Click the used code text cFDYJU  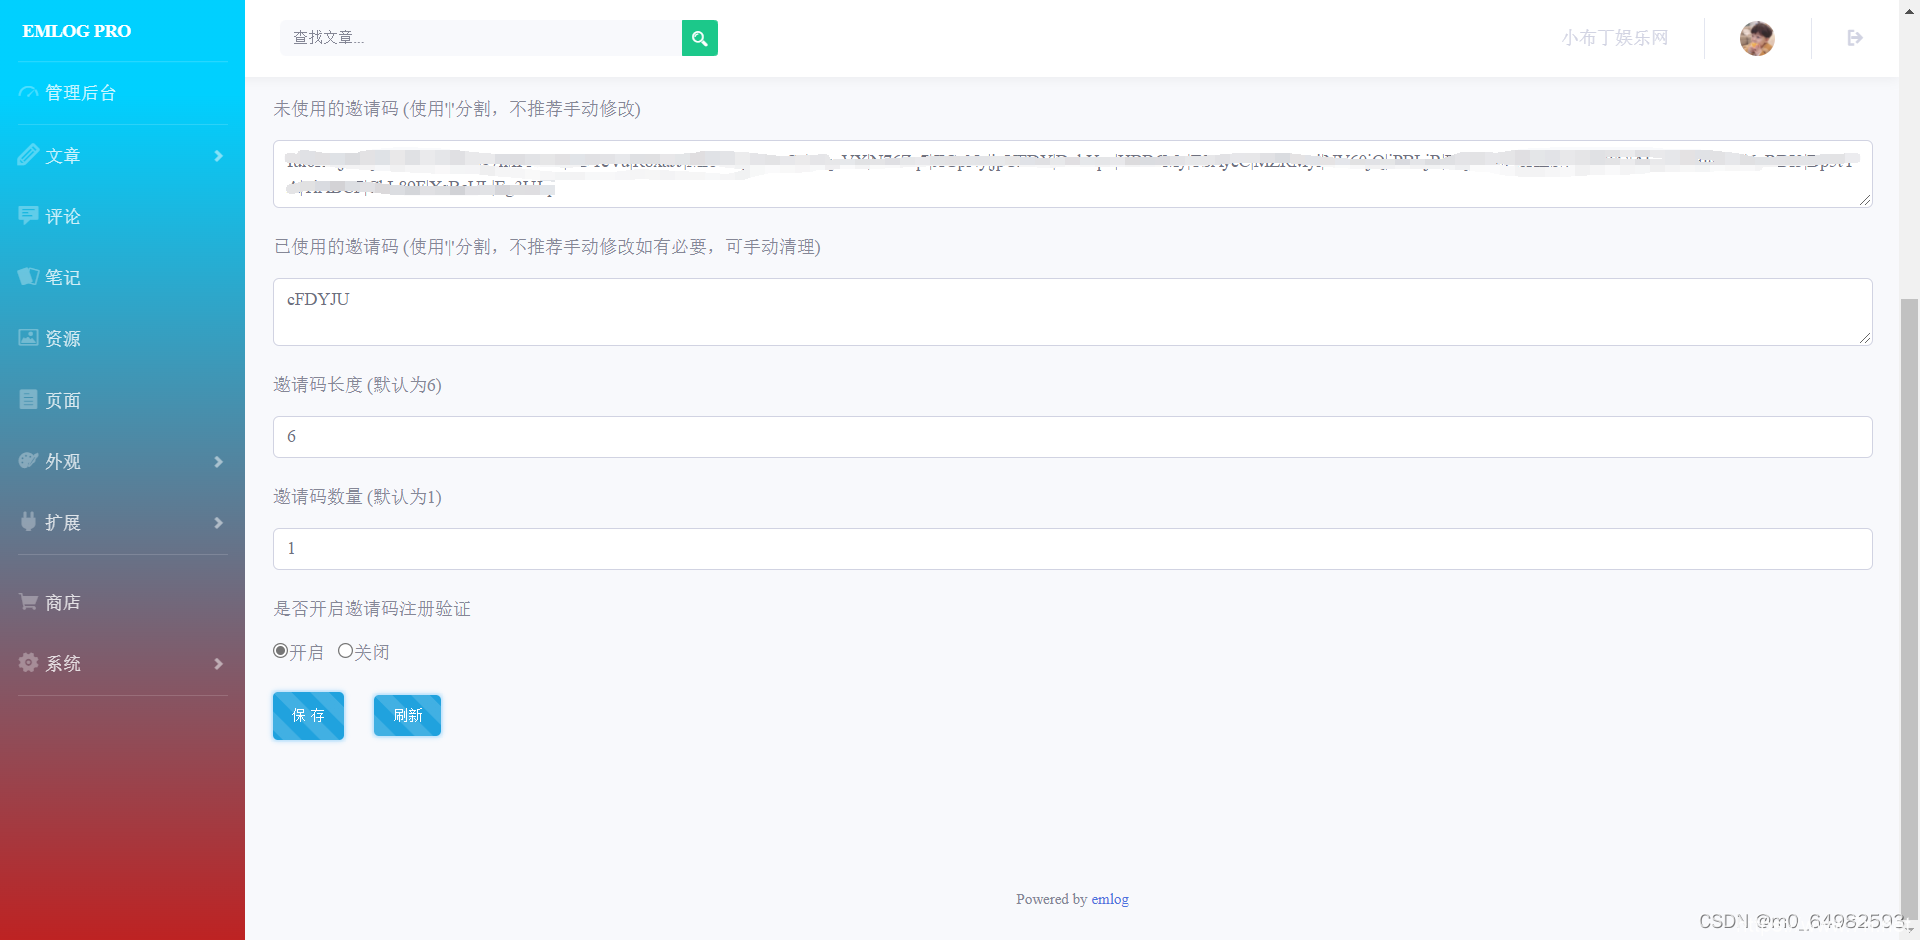[x=318, y=299]
